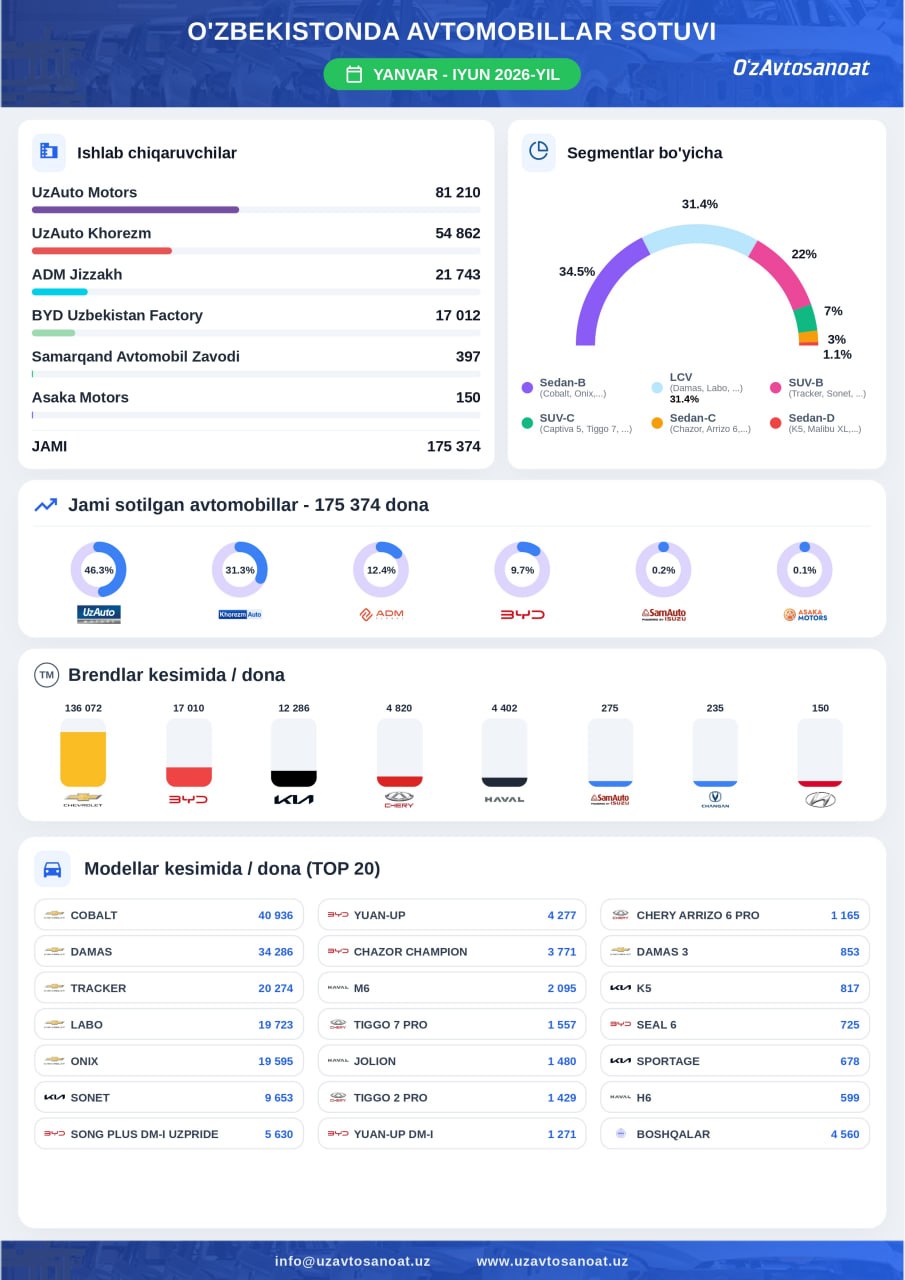Viewport: 905px width, 1280px height.
Task: Click the Hyundai logo under the 150 bar
Action: pos(820,799)
